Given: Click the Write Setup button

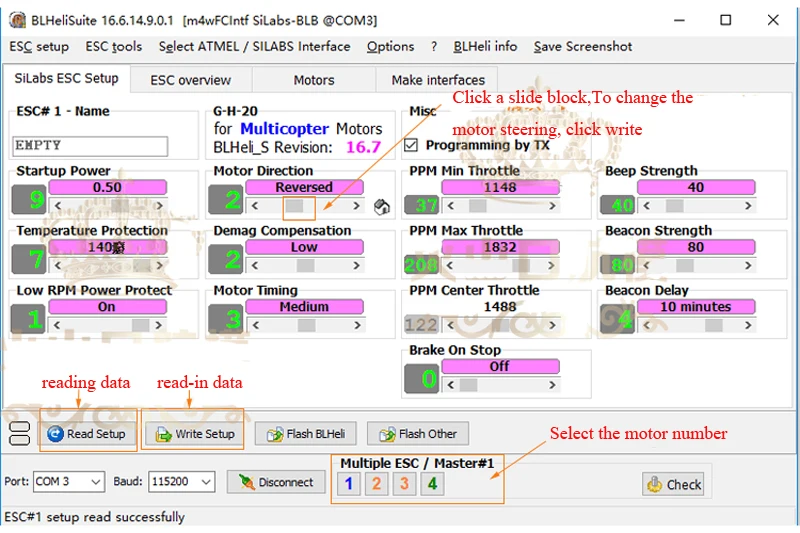Looking at the screenshot, I should (x=194, y=434).
